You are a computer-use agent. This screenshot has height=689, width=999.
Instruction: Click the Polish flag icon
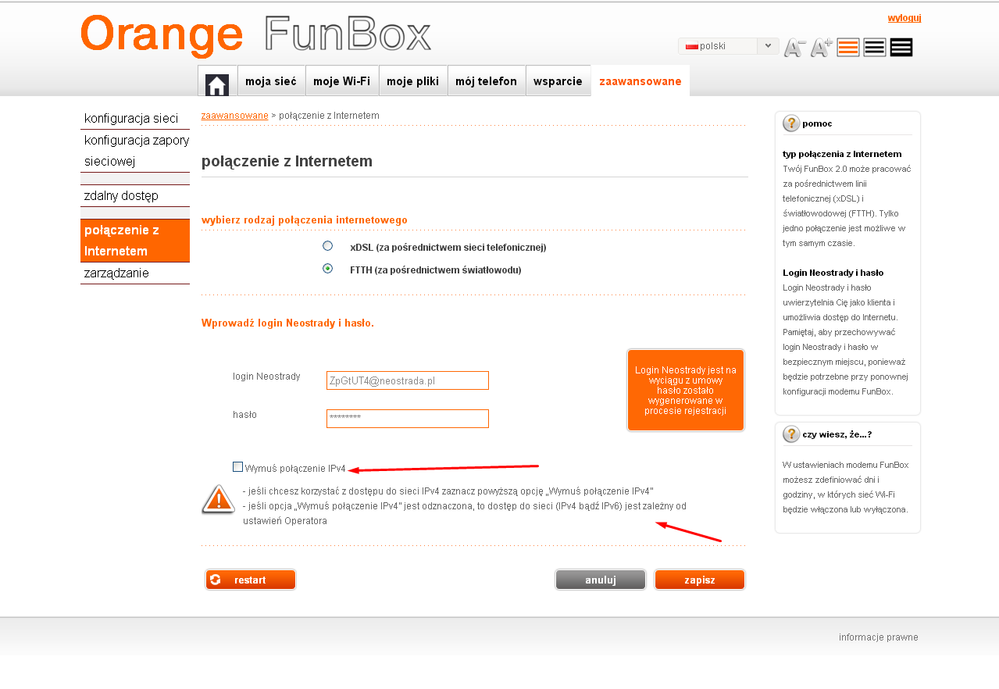(x=692, y=47)
